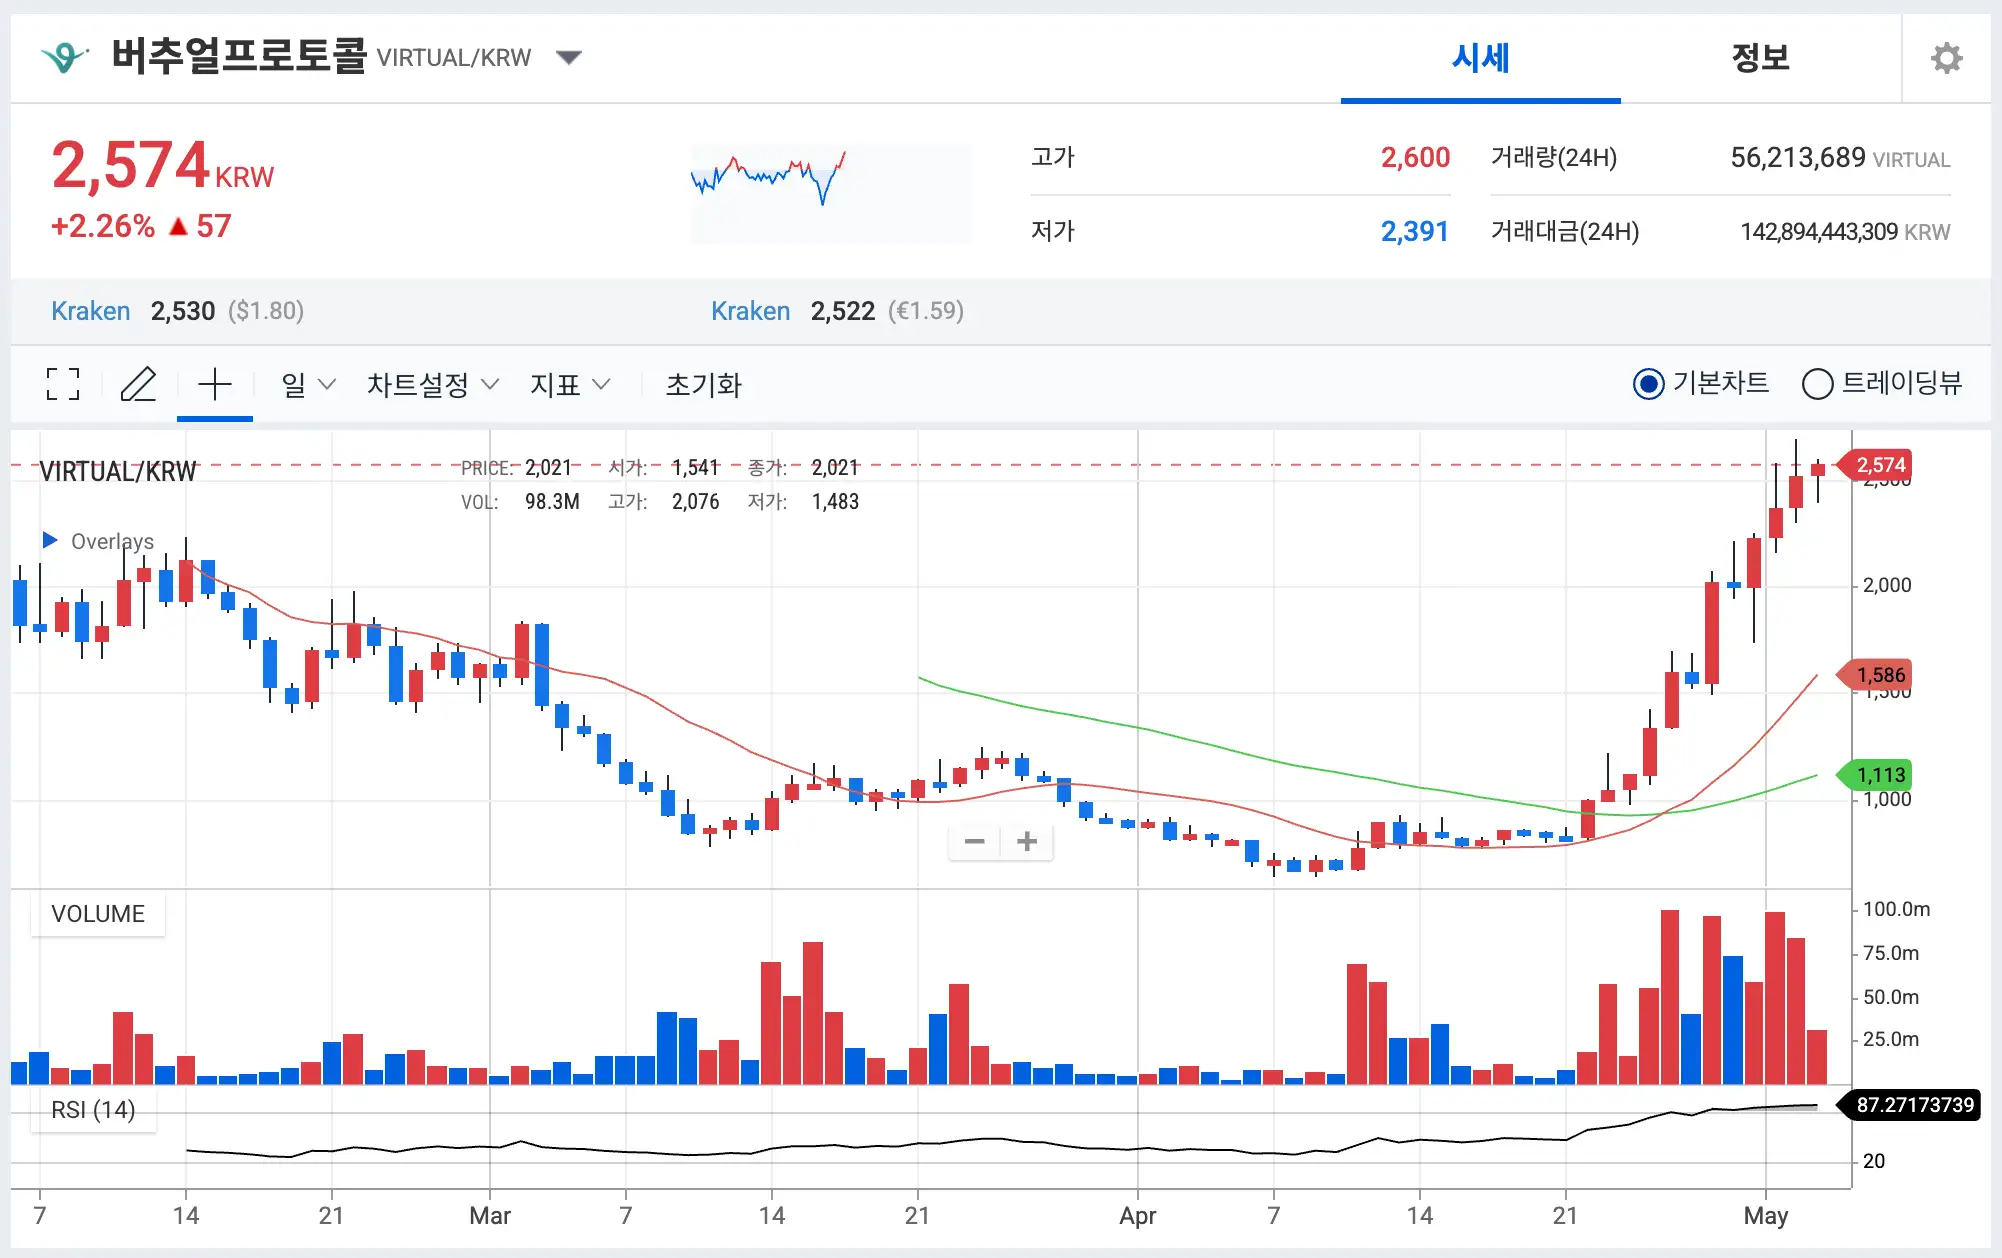The image size is (2002, 1258).
Task: Click the Virtual Protocol coin logo
Action: pyautogui.click(x=64, y=57)
